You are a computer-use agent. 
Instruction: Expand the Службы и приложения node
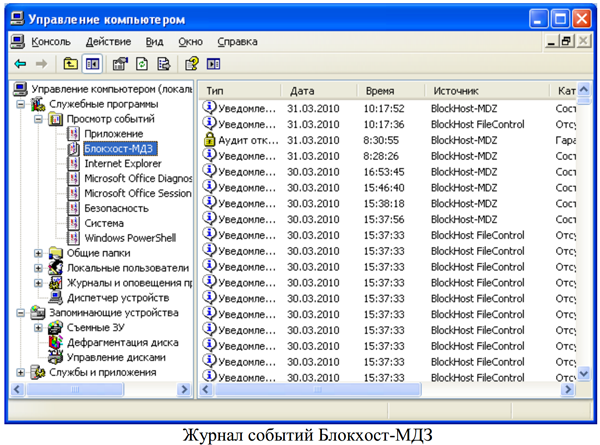click(x=21, y=372)
